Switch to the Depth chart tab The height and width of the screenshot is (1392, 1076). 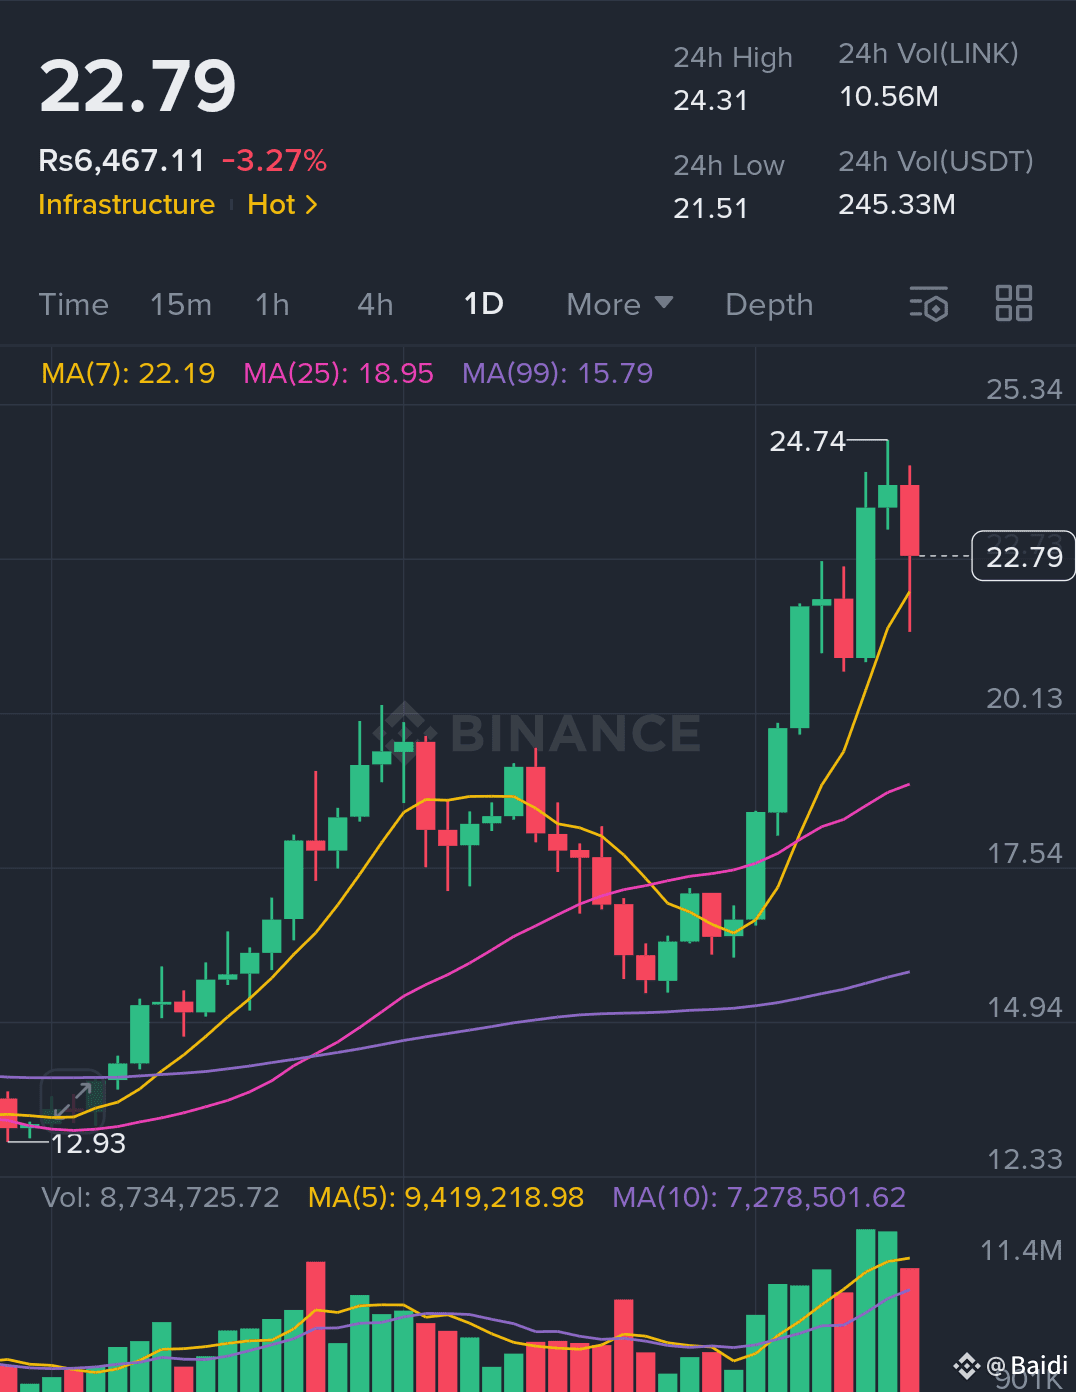point(769,304)
